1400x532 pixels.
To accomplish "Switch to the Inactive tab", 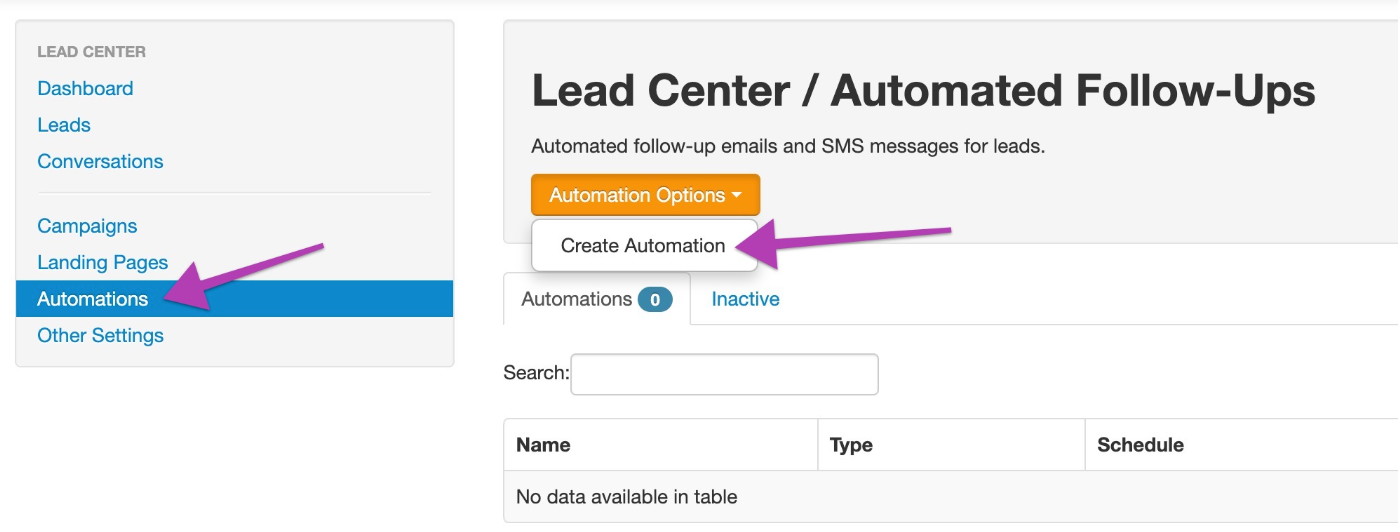I will tap(745, 299).
